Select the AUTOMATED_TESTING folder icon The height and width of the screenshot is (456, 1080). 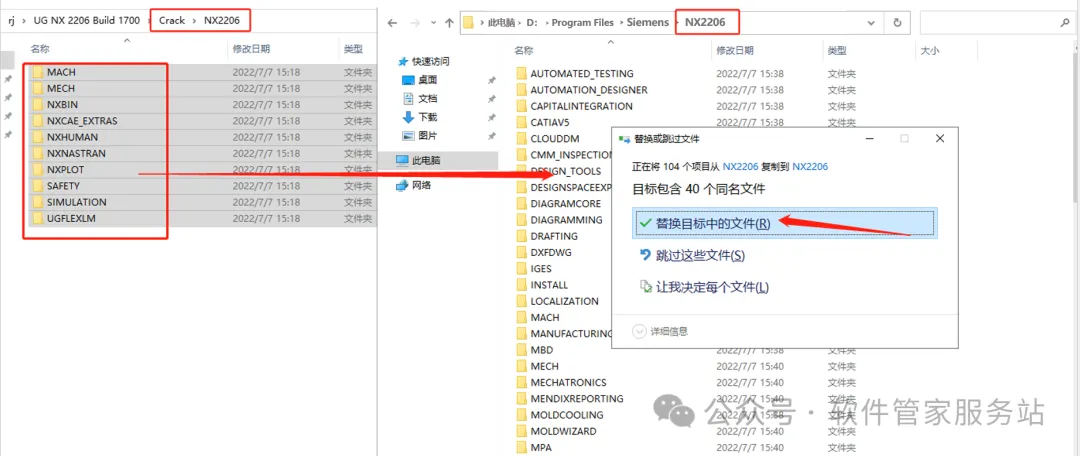coord(521,74)
